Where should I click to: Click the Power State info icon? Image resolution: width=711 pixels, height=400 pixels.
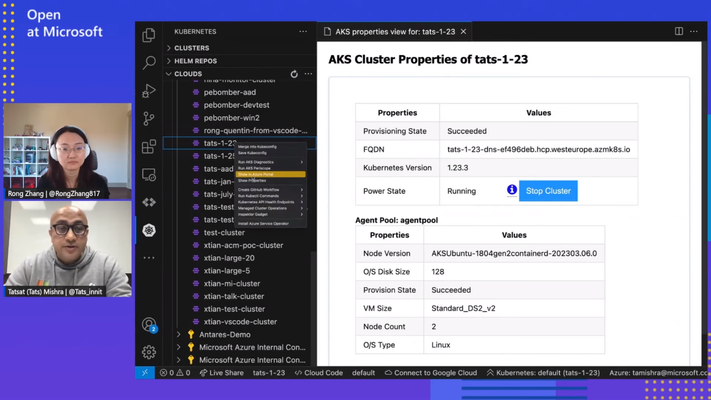click(x=511, y=190)
